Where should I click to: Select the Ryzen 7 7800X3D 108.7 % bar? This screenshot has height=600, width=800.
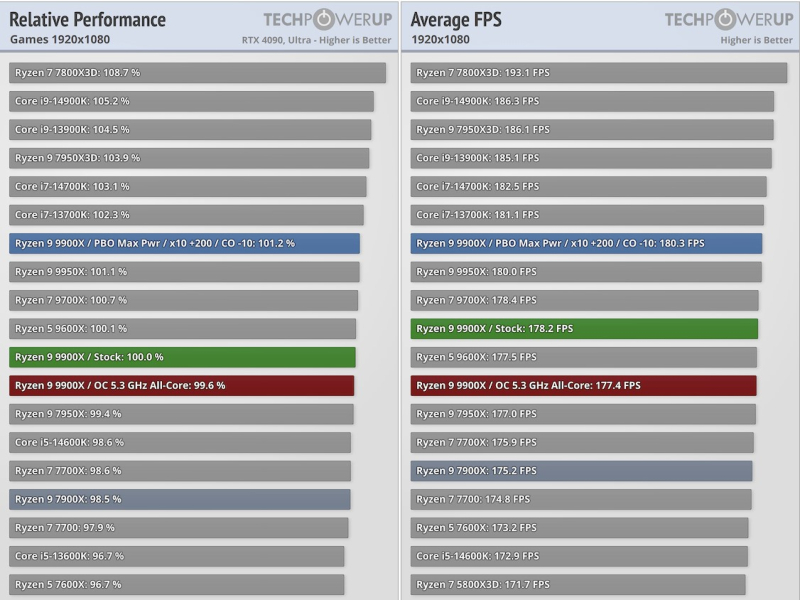(197, 73)
